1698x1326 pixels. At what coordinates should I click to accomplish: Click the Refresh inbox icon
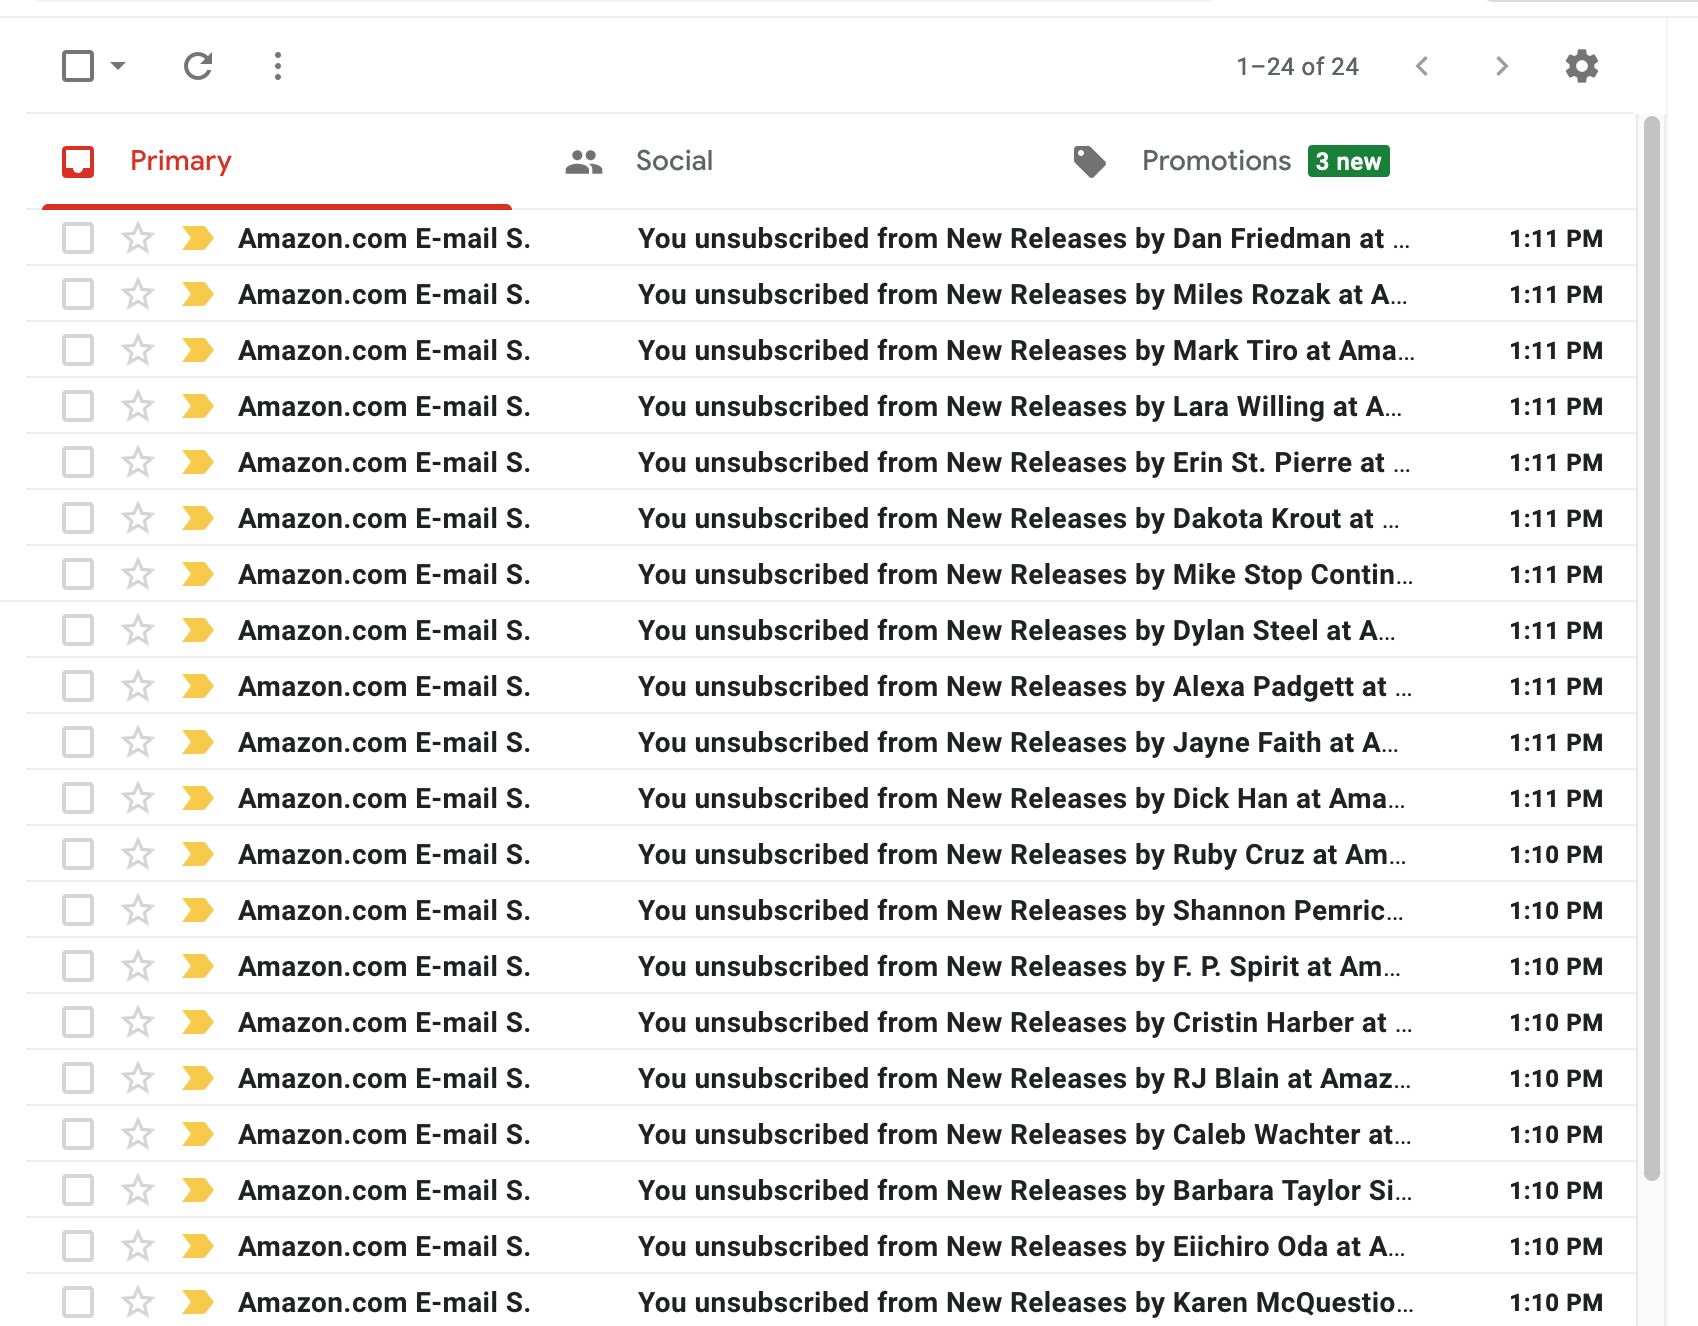(198, 66)
